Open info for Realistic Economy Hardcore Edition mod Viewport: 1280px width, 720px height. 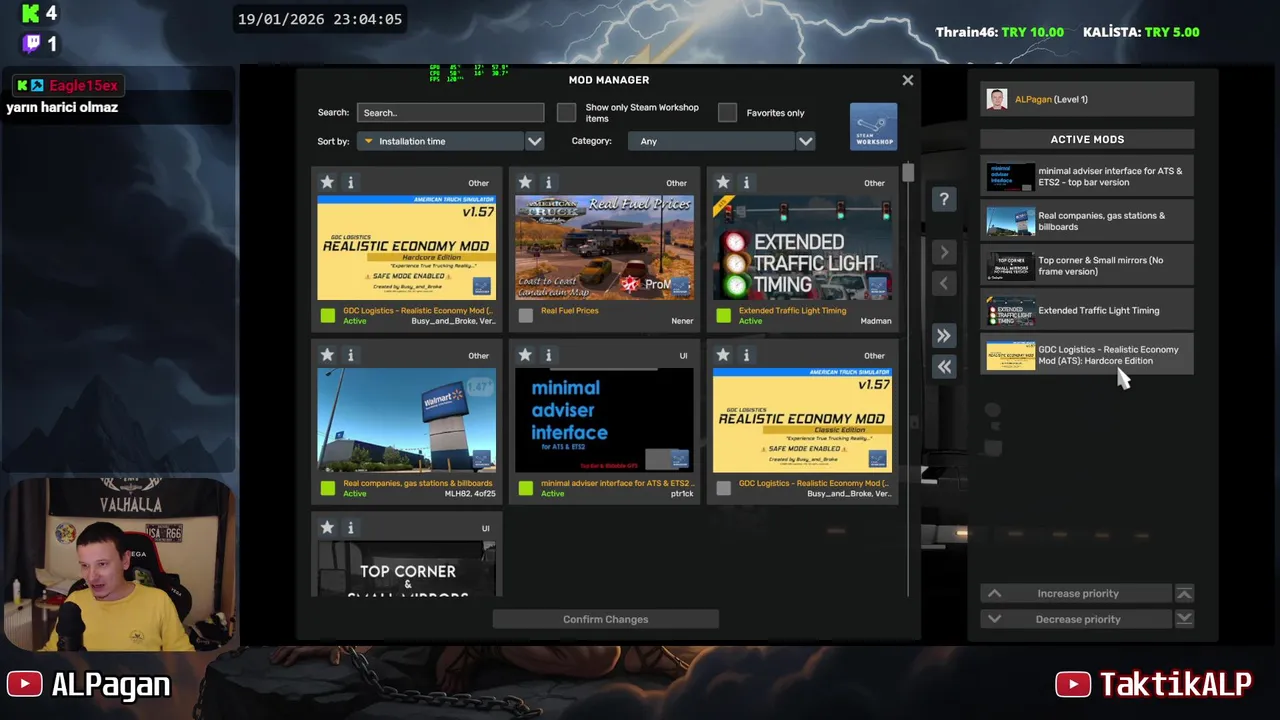click(x=350, y=182)
